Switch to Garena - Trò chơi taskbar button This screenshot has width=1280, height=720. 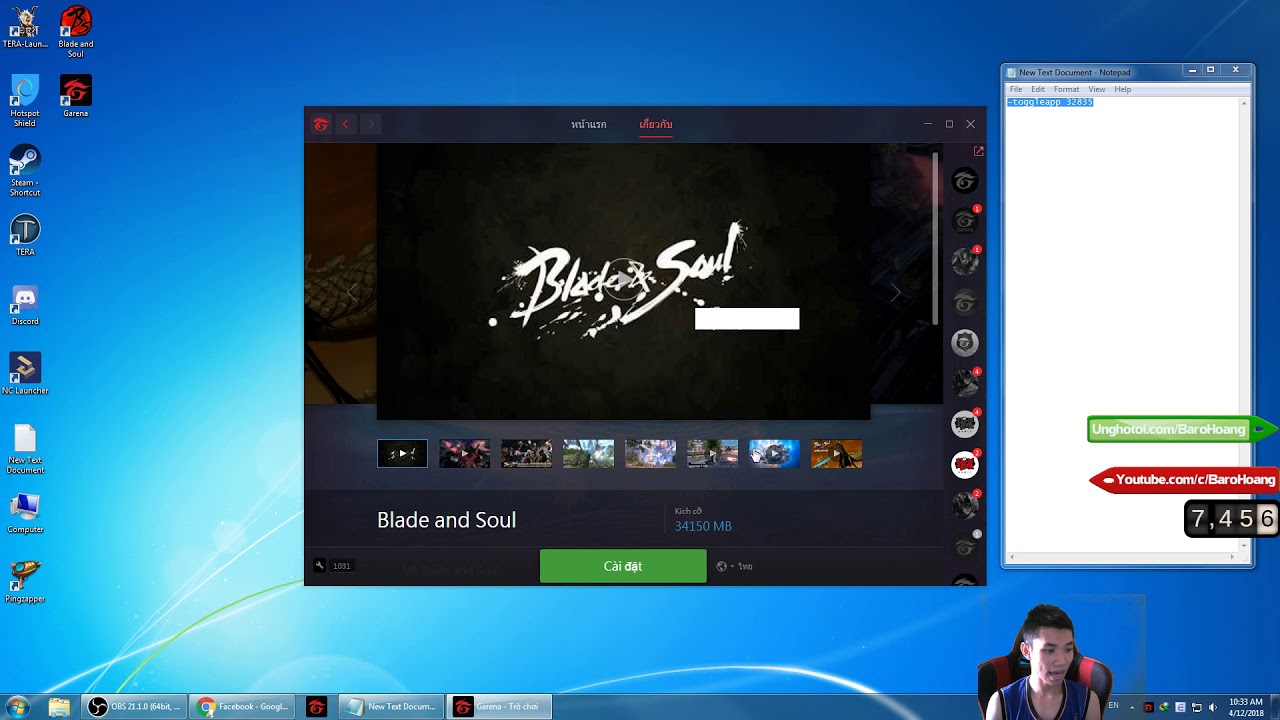point(499,707)
